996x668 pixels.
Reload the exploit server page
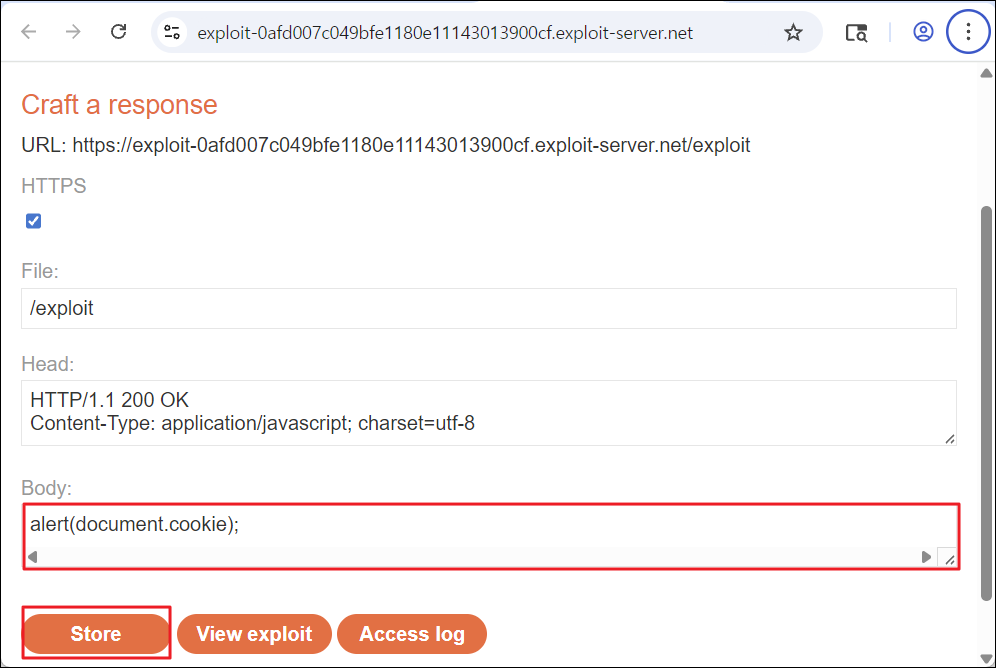119,32
